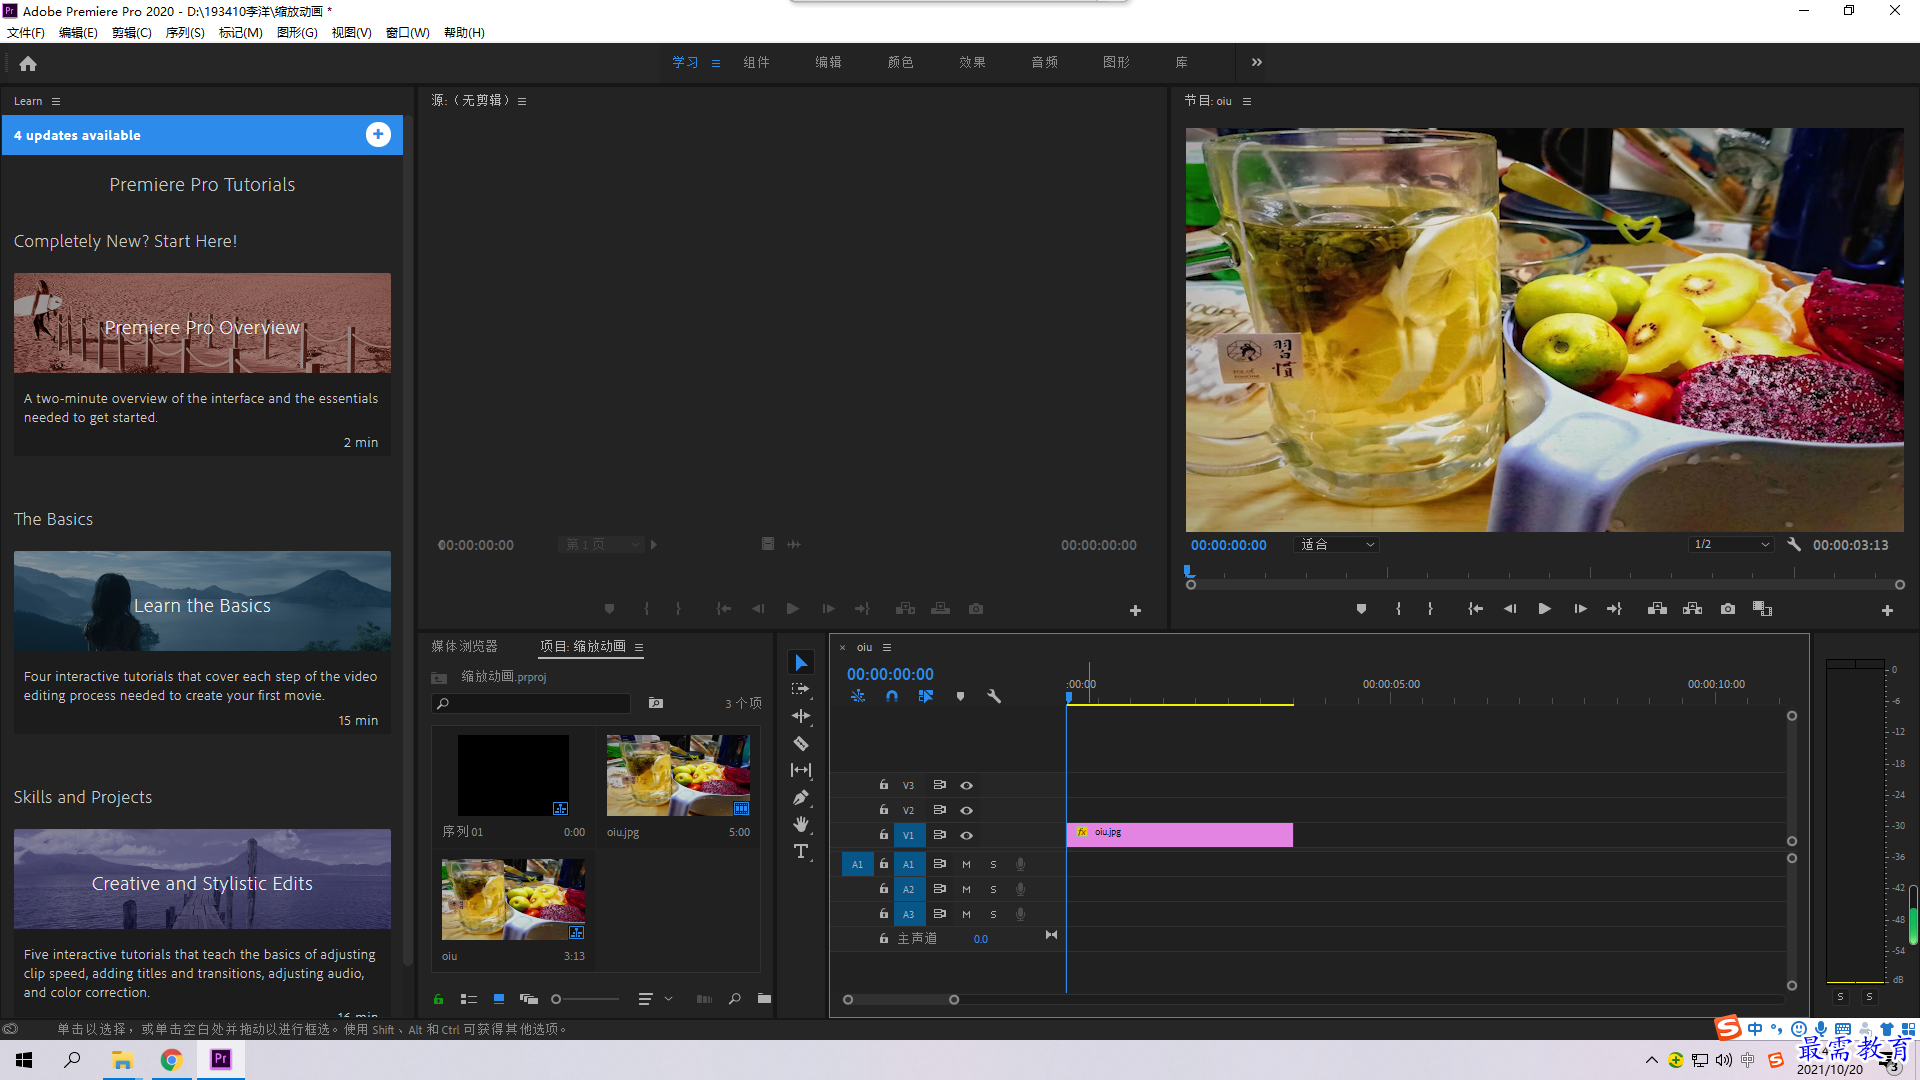Viewport: 1920px width, 1080px height.
Task: Toggle V2 track output eye
Action: point(966,811)
